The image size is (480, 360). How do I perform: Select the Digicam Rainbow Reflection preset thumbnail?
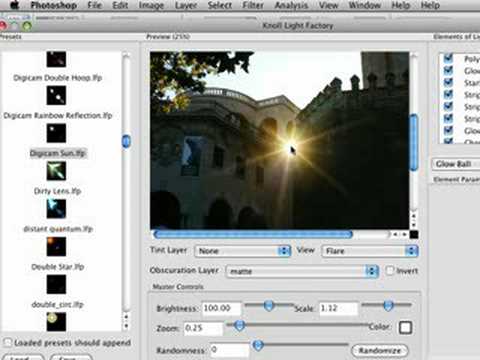coord(56,95)
